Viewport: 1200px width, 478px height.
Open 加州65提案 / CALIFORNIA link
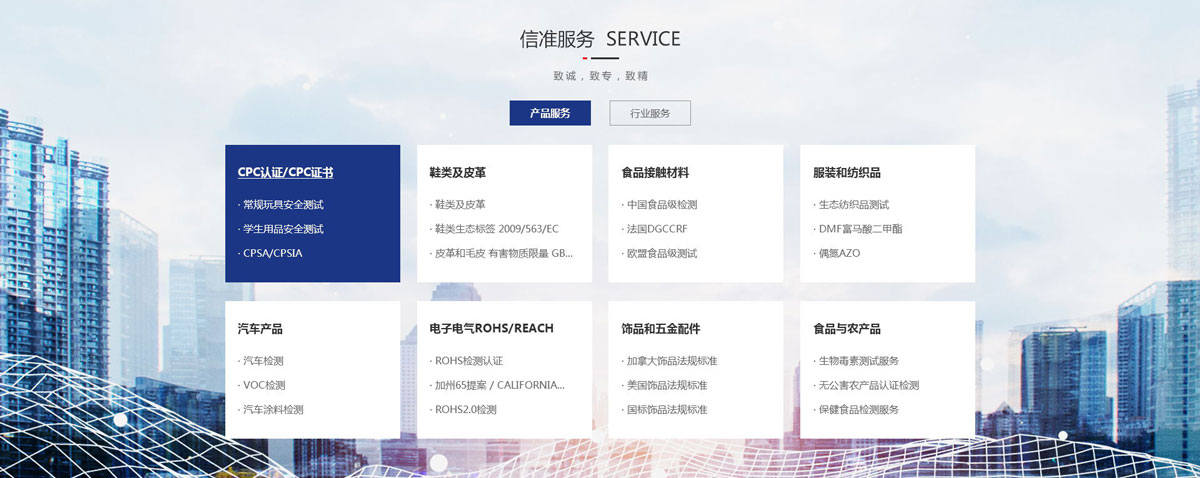pyautogui.click(x=500, y=385)
